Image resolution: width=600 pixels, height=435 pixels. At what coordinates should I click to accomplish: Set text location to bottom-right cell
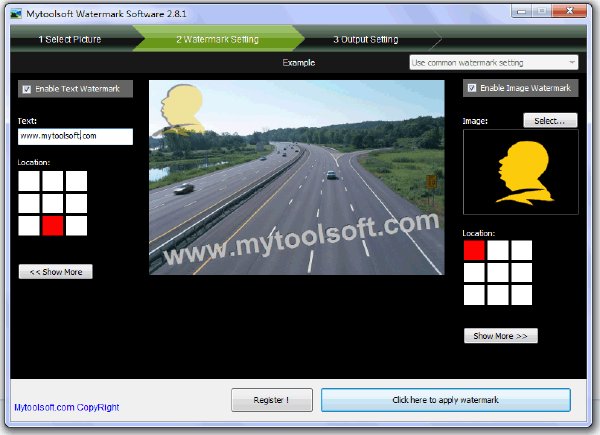[76, 226]
